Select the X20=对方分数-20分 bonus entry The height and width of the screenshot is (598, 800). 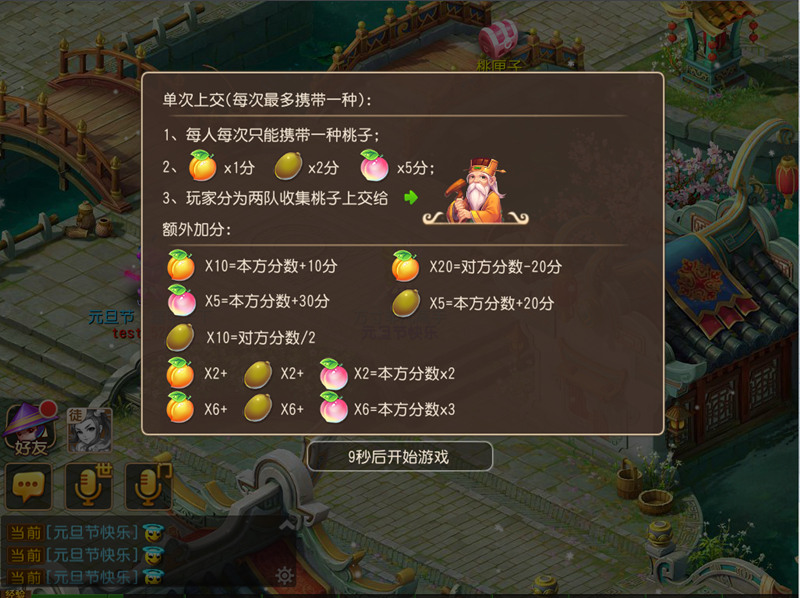[477, 266]
